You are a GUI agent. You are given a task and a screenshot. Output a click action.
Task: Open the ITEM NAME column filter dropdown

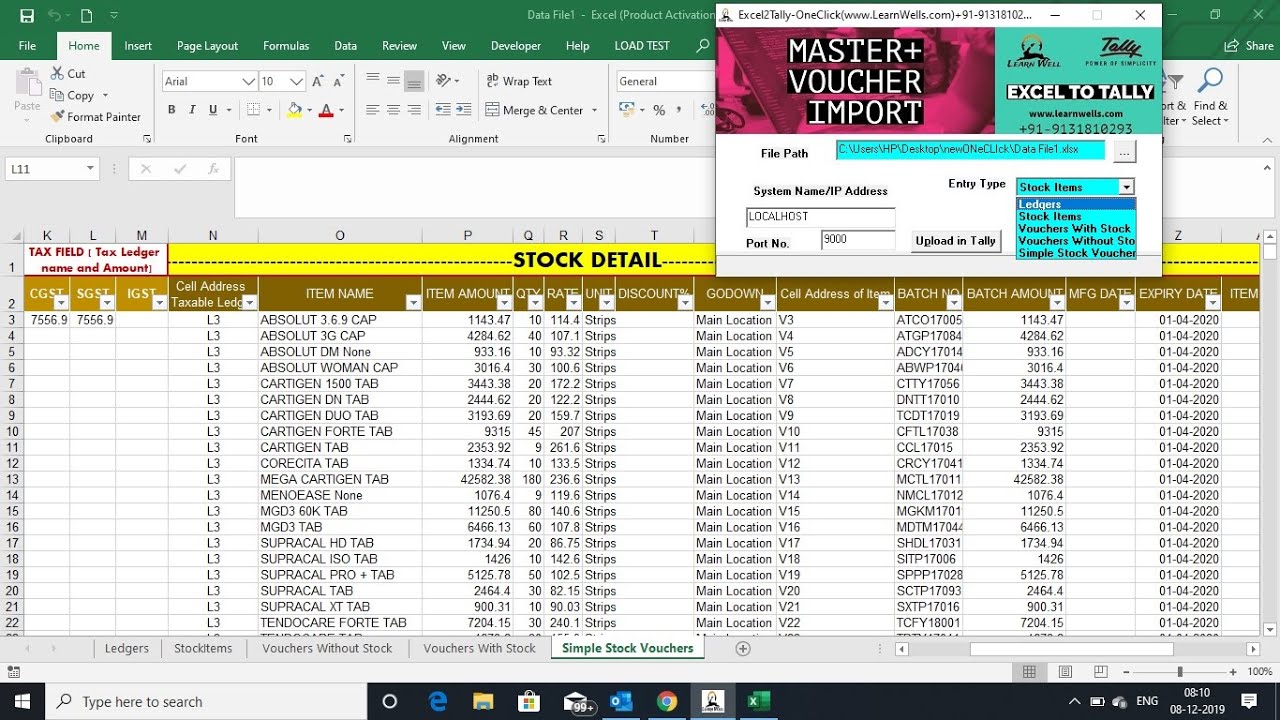click(x=413, y=302)
